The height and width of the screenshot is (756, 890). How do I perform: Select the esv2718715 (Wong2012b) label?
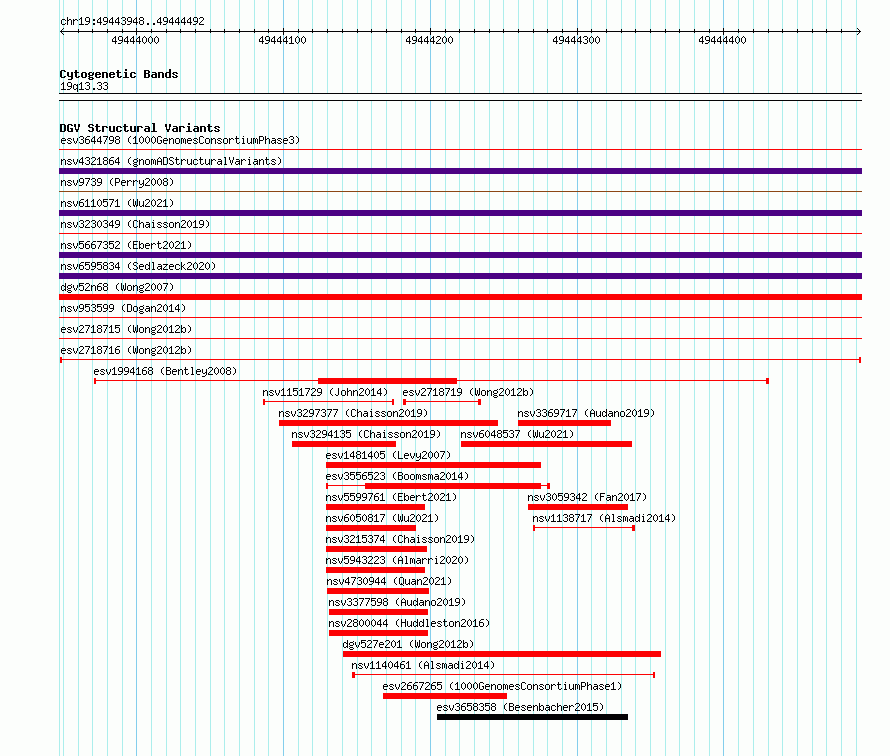[126, 329]
